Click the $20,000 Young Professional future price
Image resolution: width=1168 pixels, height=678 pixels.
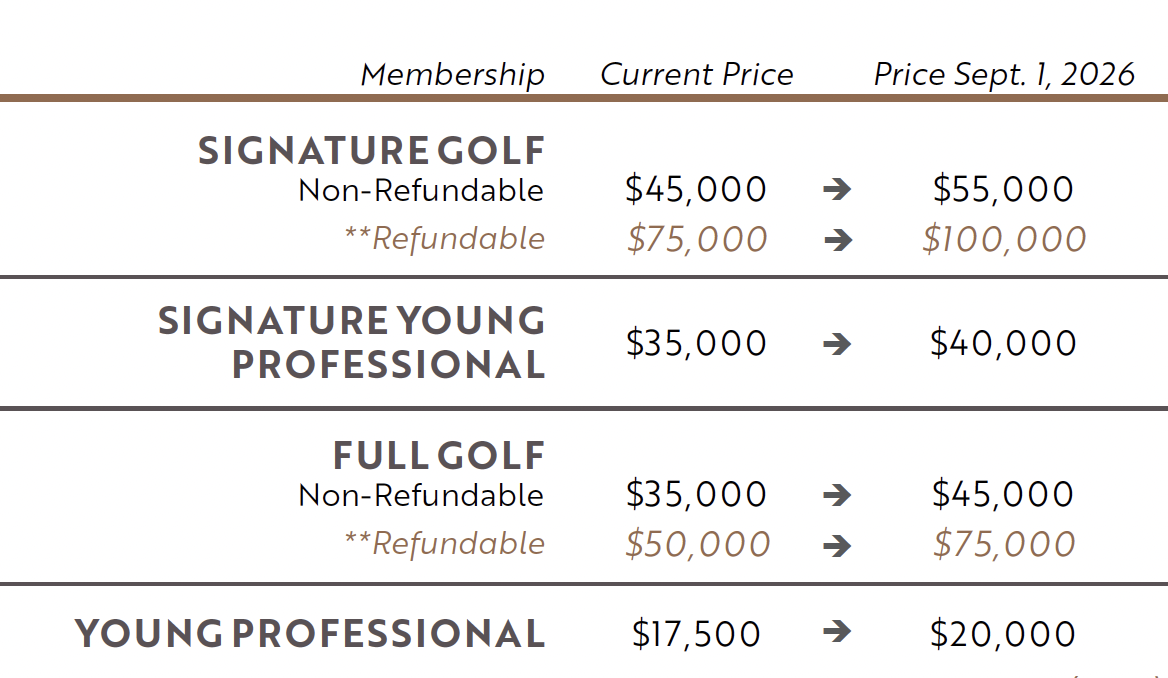(x=1003, y=634)
